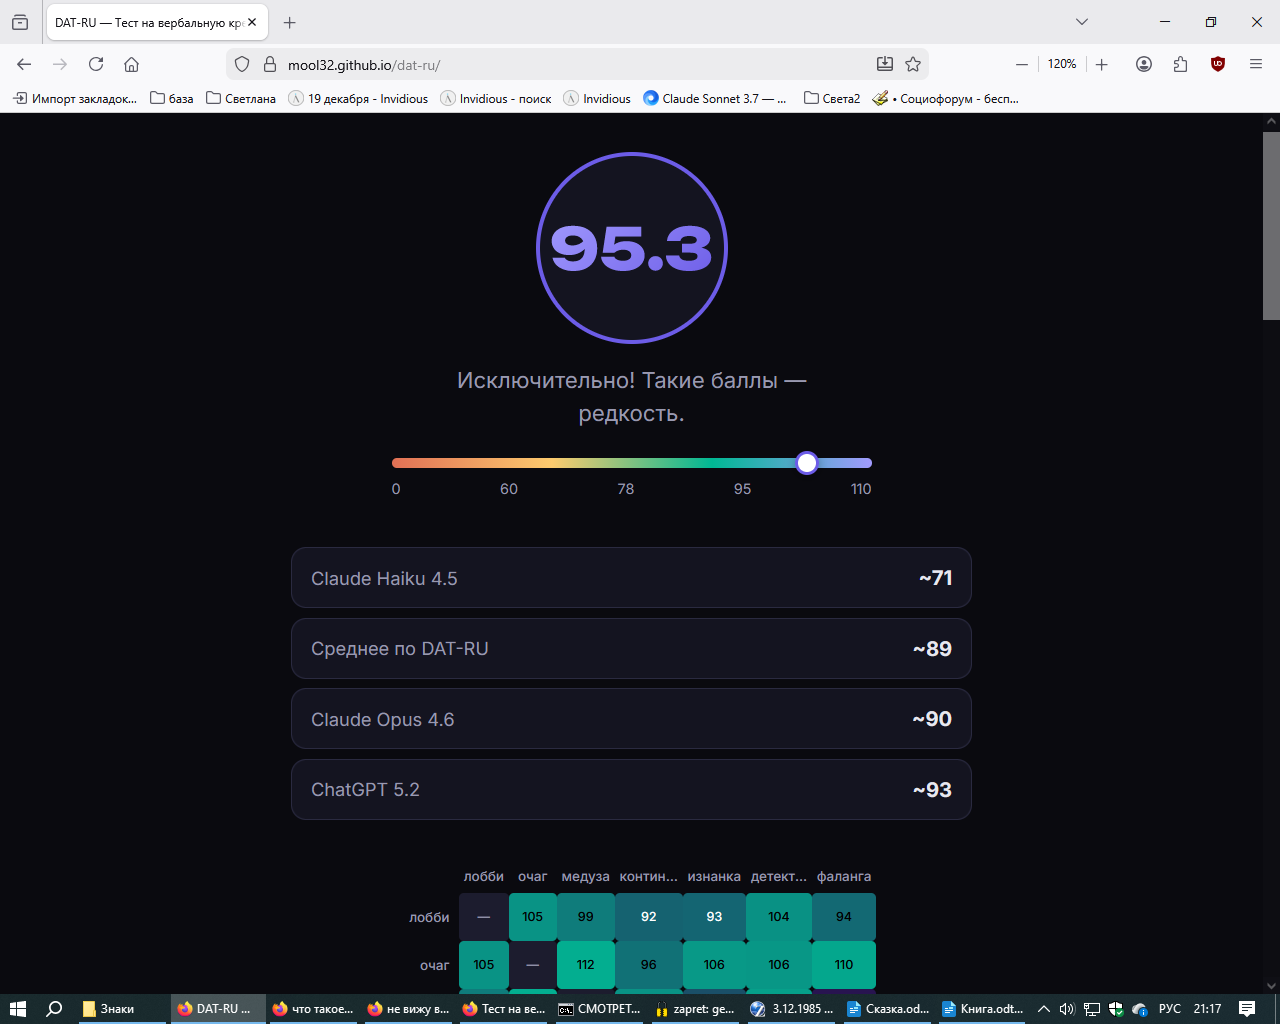Bookmark this page with the star icon
The height and width of the screenshot is (1024, 1280).
point(913,64)
